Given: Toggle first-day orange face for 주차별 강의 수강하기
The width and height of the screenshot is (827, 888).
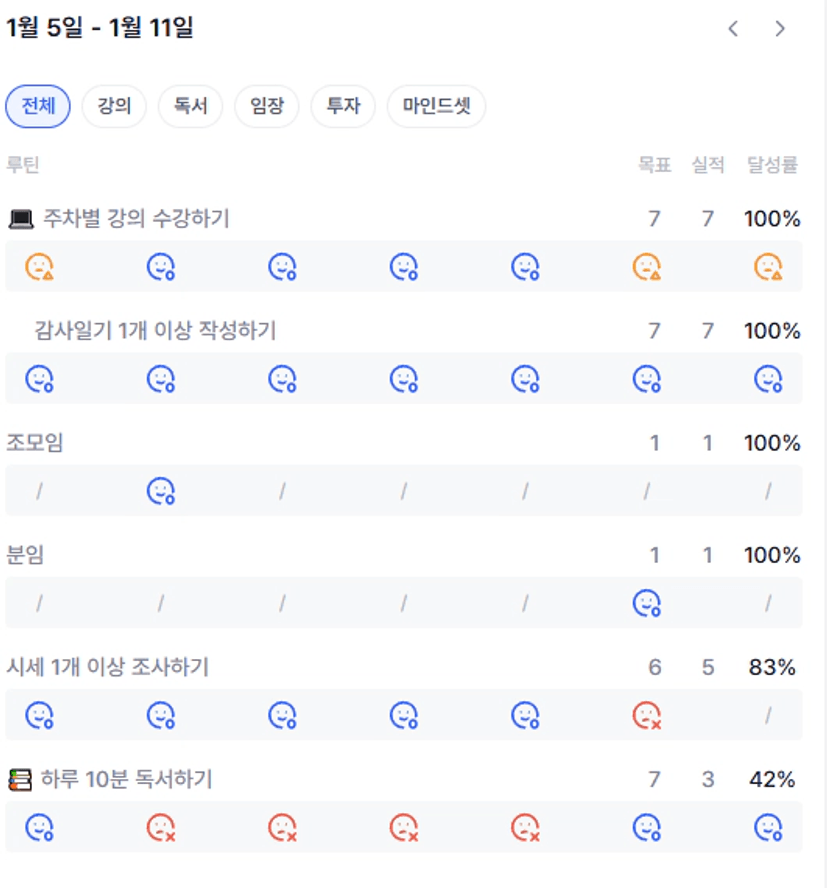Looking at the screenshot, I should (40, 267).
